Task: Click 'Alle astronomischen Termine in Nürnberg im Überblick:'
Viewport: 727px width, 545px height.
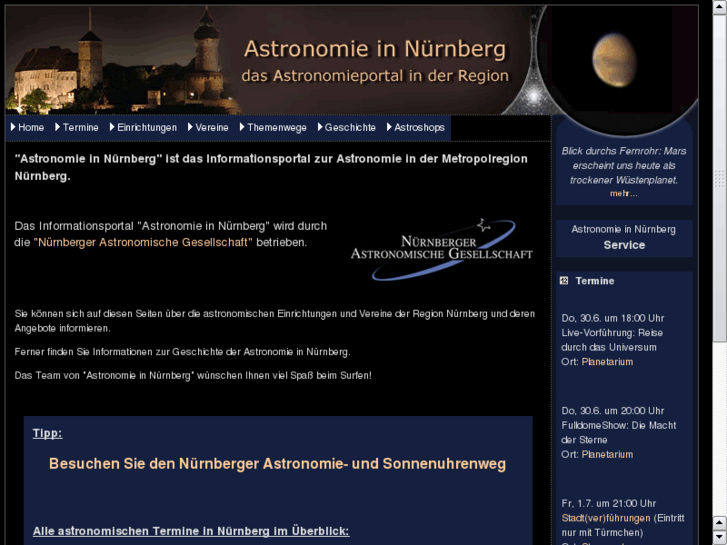Action: pos(191,531)
